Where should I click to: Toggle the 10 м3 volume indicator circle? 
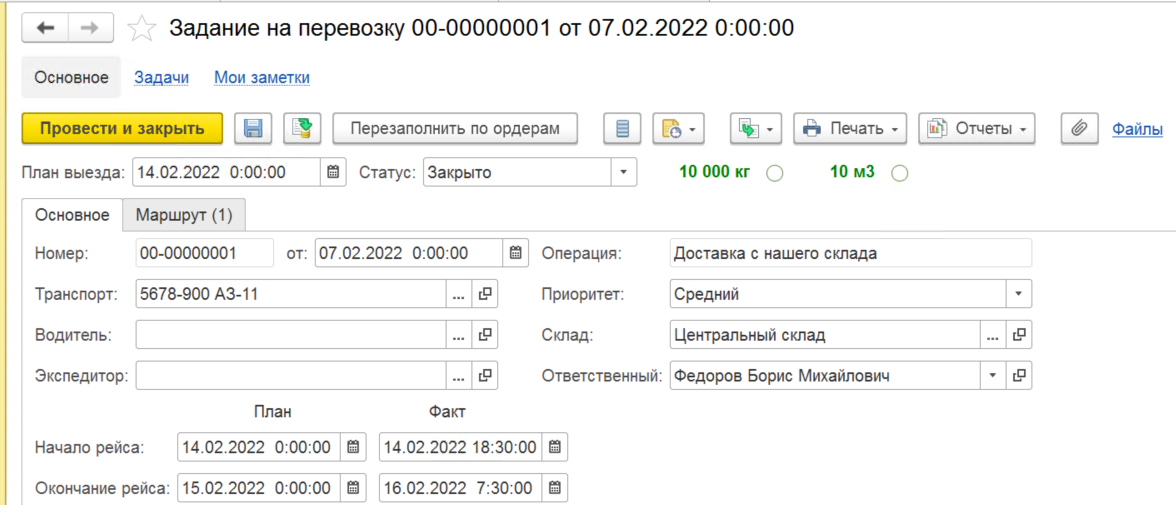point(899,173)
